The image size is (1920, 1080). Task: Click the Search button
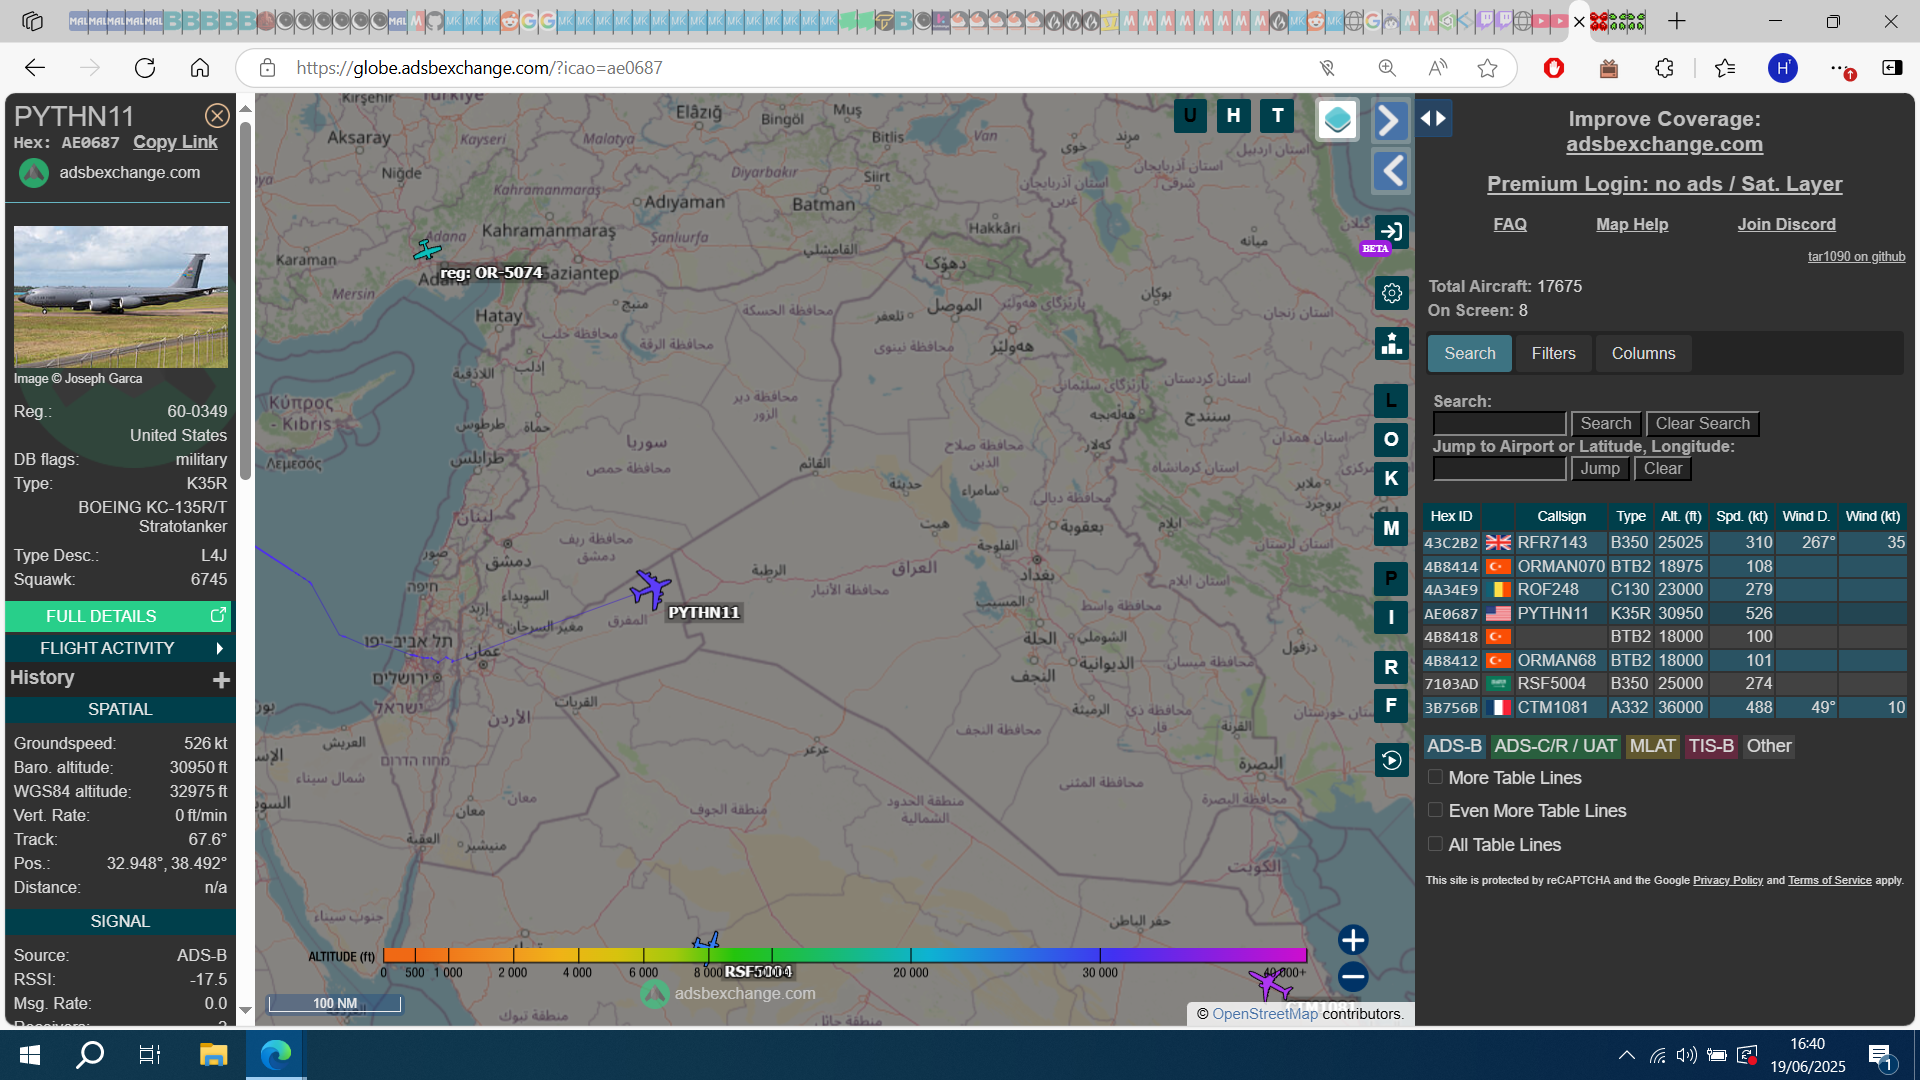pyautogui.click(x=1606, y=424)
